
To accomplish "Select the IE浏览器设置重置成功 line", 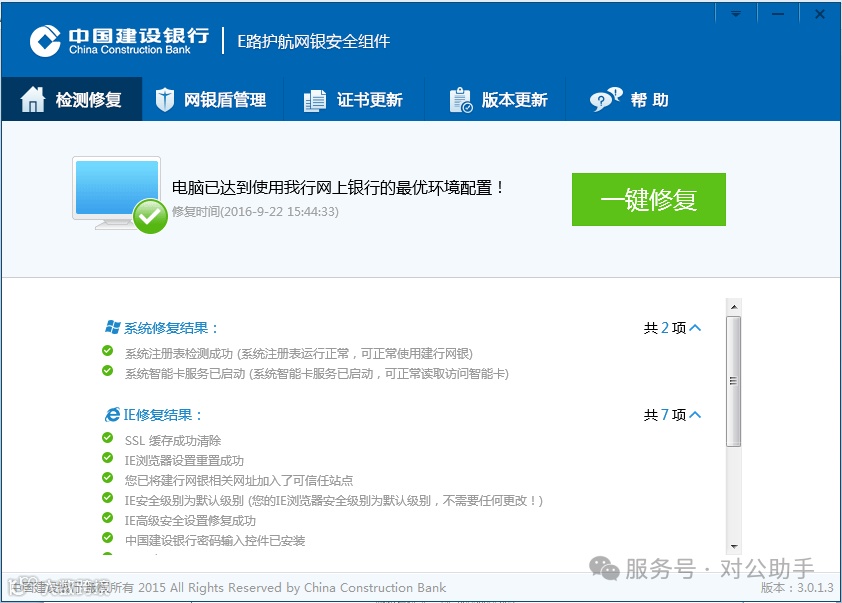I will pyautogui.click(x=184, y=461).
